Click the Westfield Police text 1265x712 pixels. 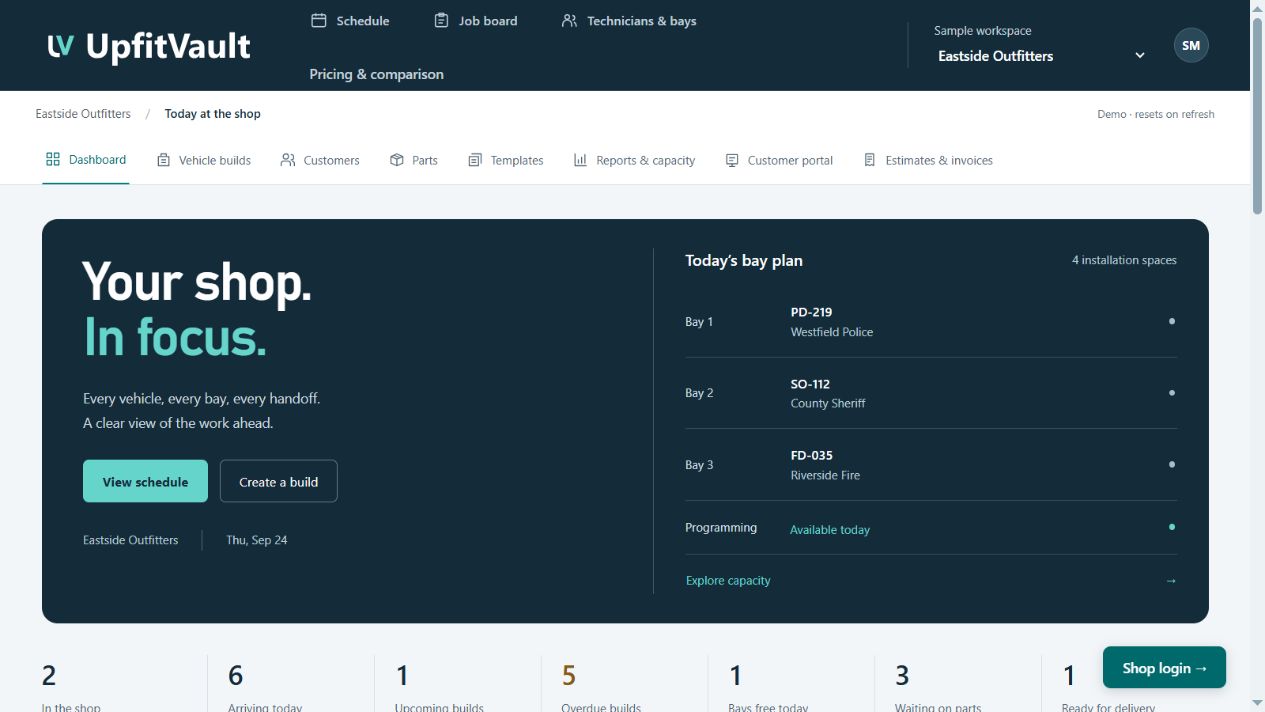click(x=832, y=332)
